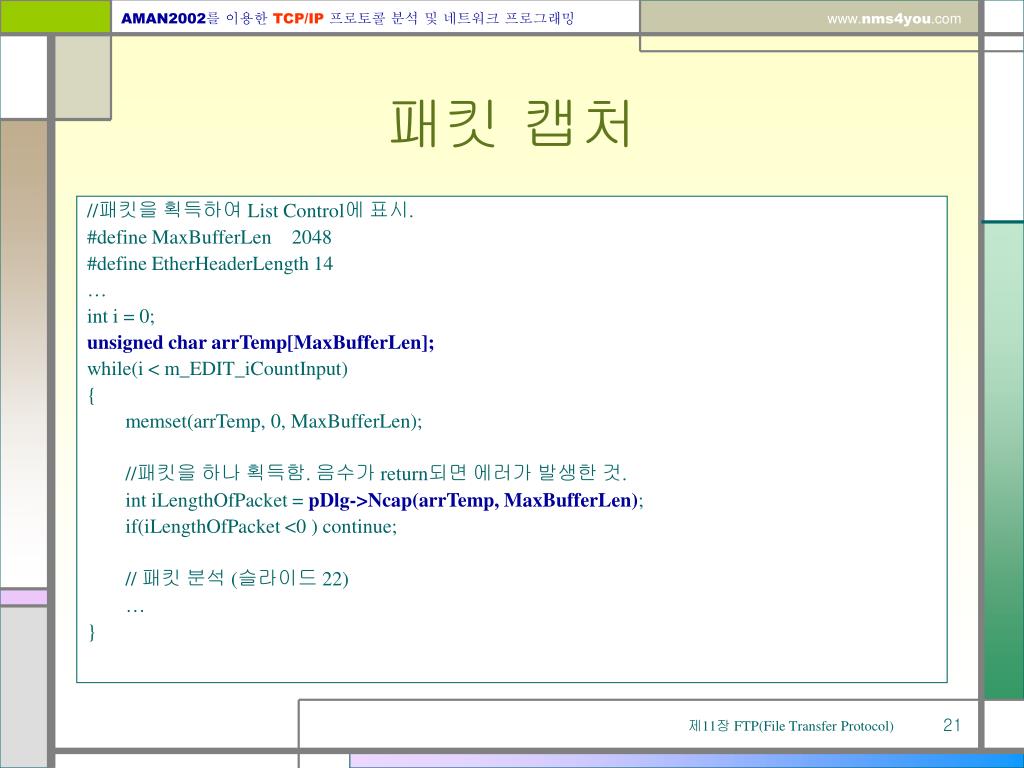This screenshot has width=1024, height=768.
Task: Click the '#define MaxBufferLen 2048' line
Action: tap(209, 237)
